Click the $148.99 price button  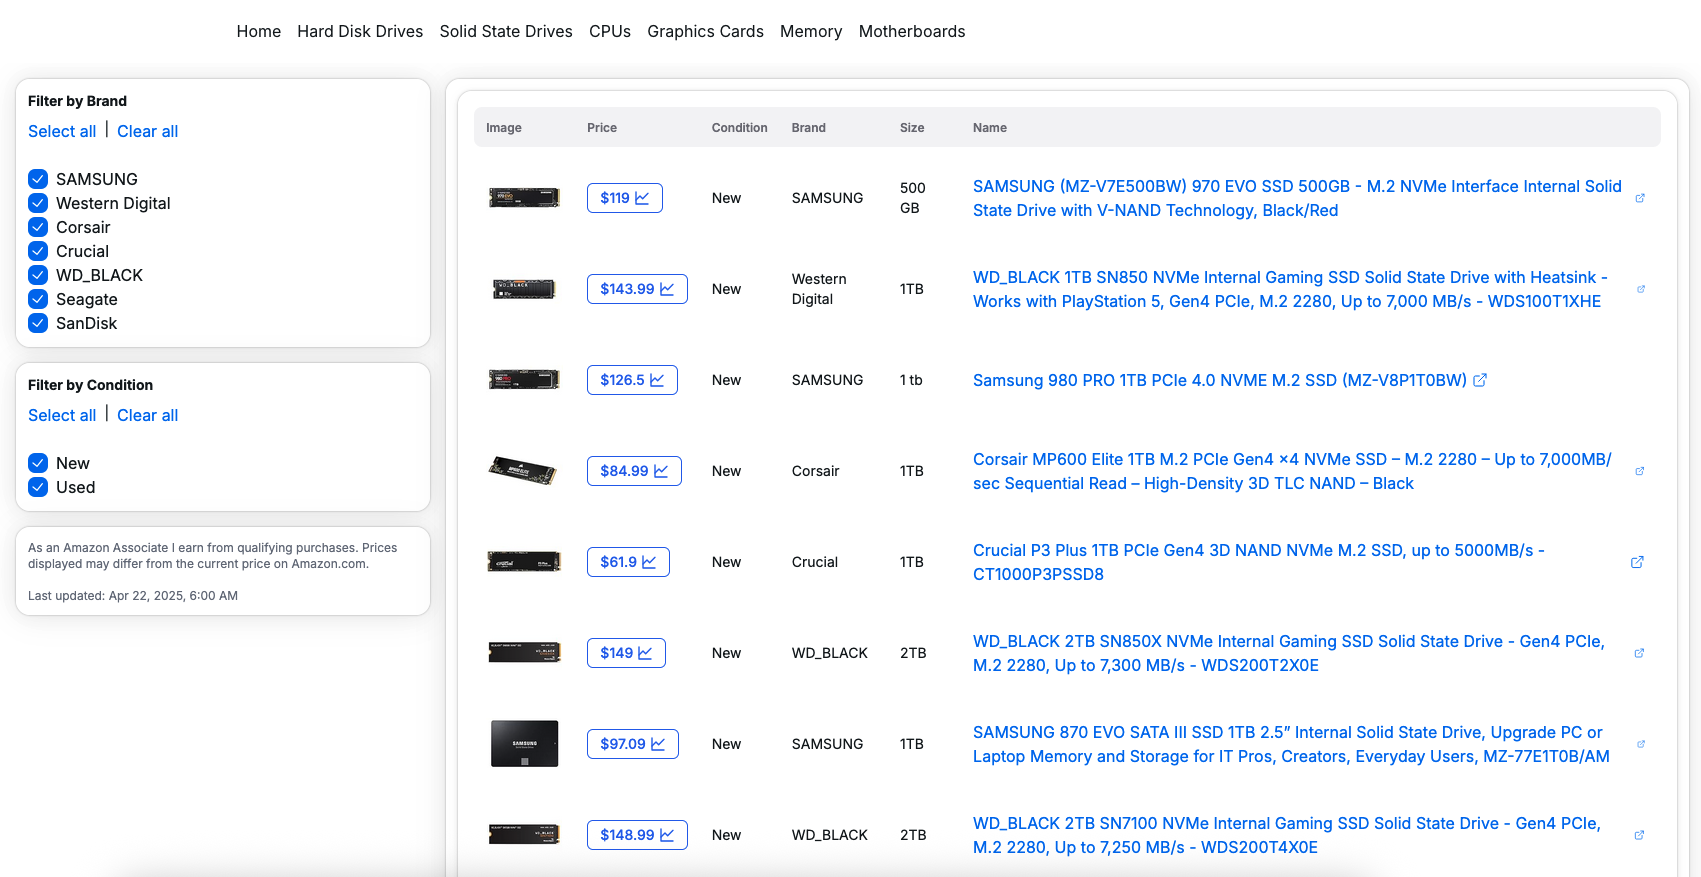tap(637, 835)
